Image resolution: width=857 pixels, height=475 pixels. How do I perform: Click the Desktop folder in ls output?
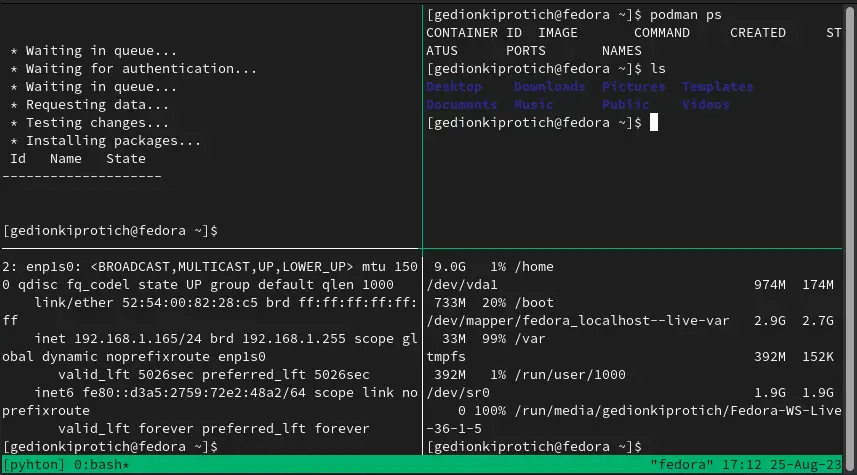pos(454,86)
